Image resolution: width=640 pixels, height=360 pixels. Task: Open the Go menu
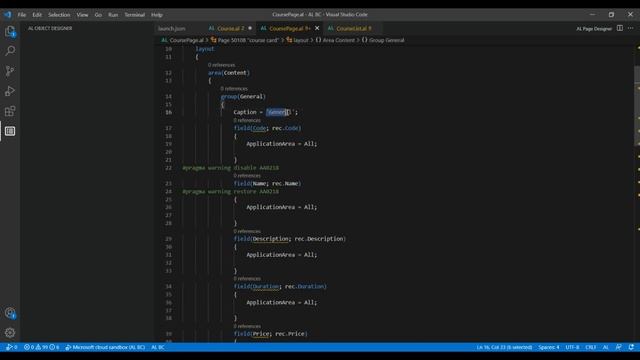[98, 15]
